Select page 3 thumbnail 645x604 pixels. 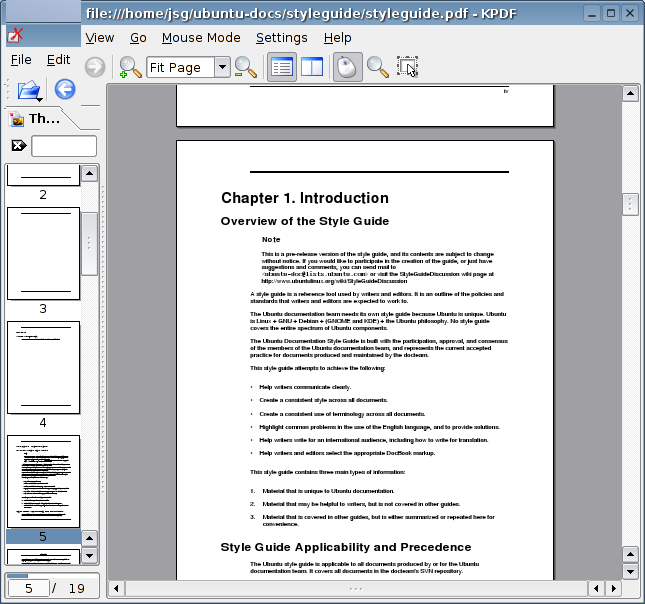(43, 253)
